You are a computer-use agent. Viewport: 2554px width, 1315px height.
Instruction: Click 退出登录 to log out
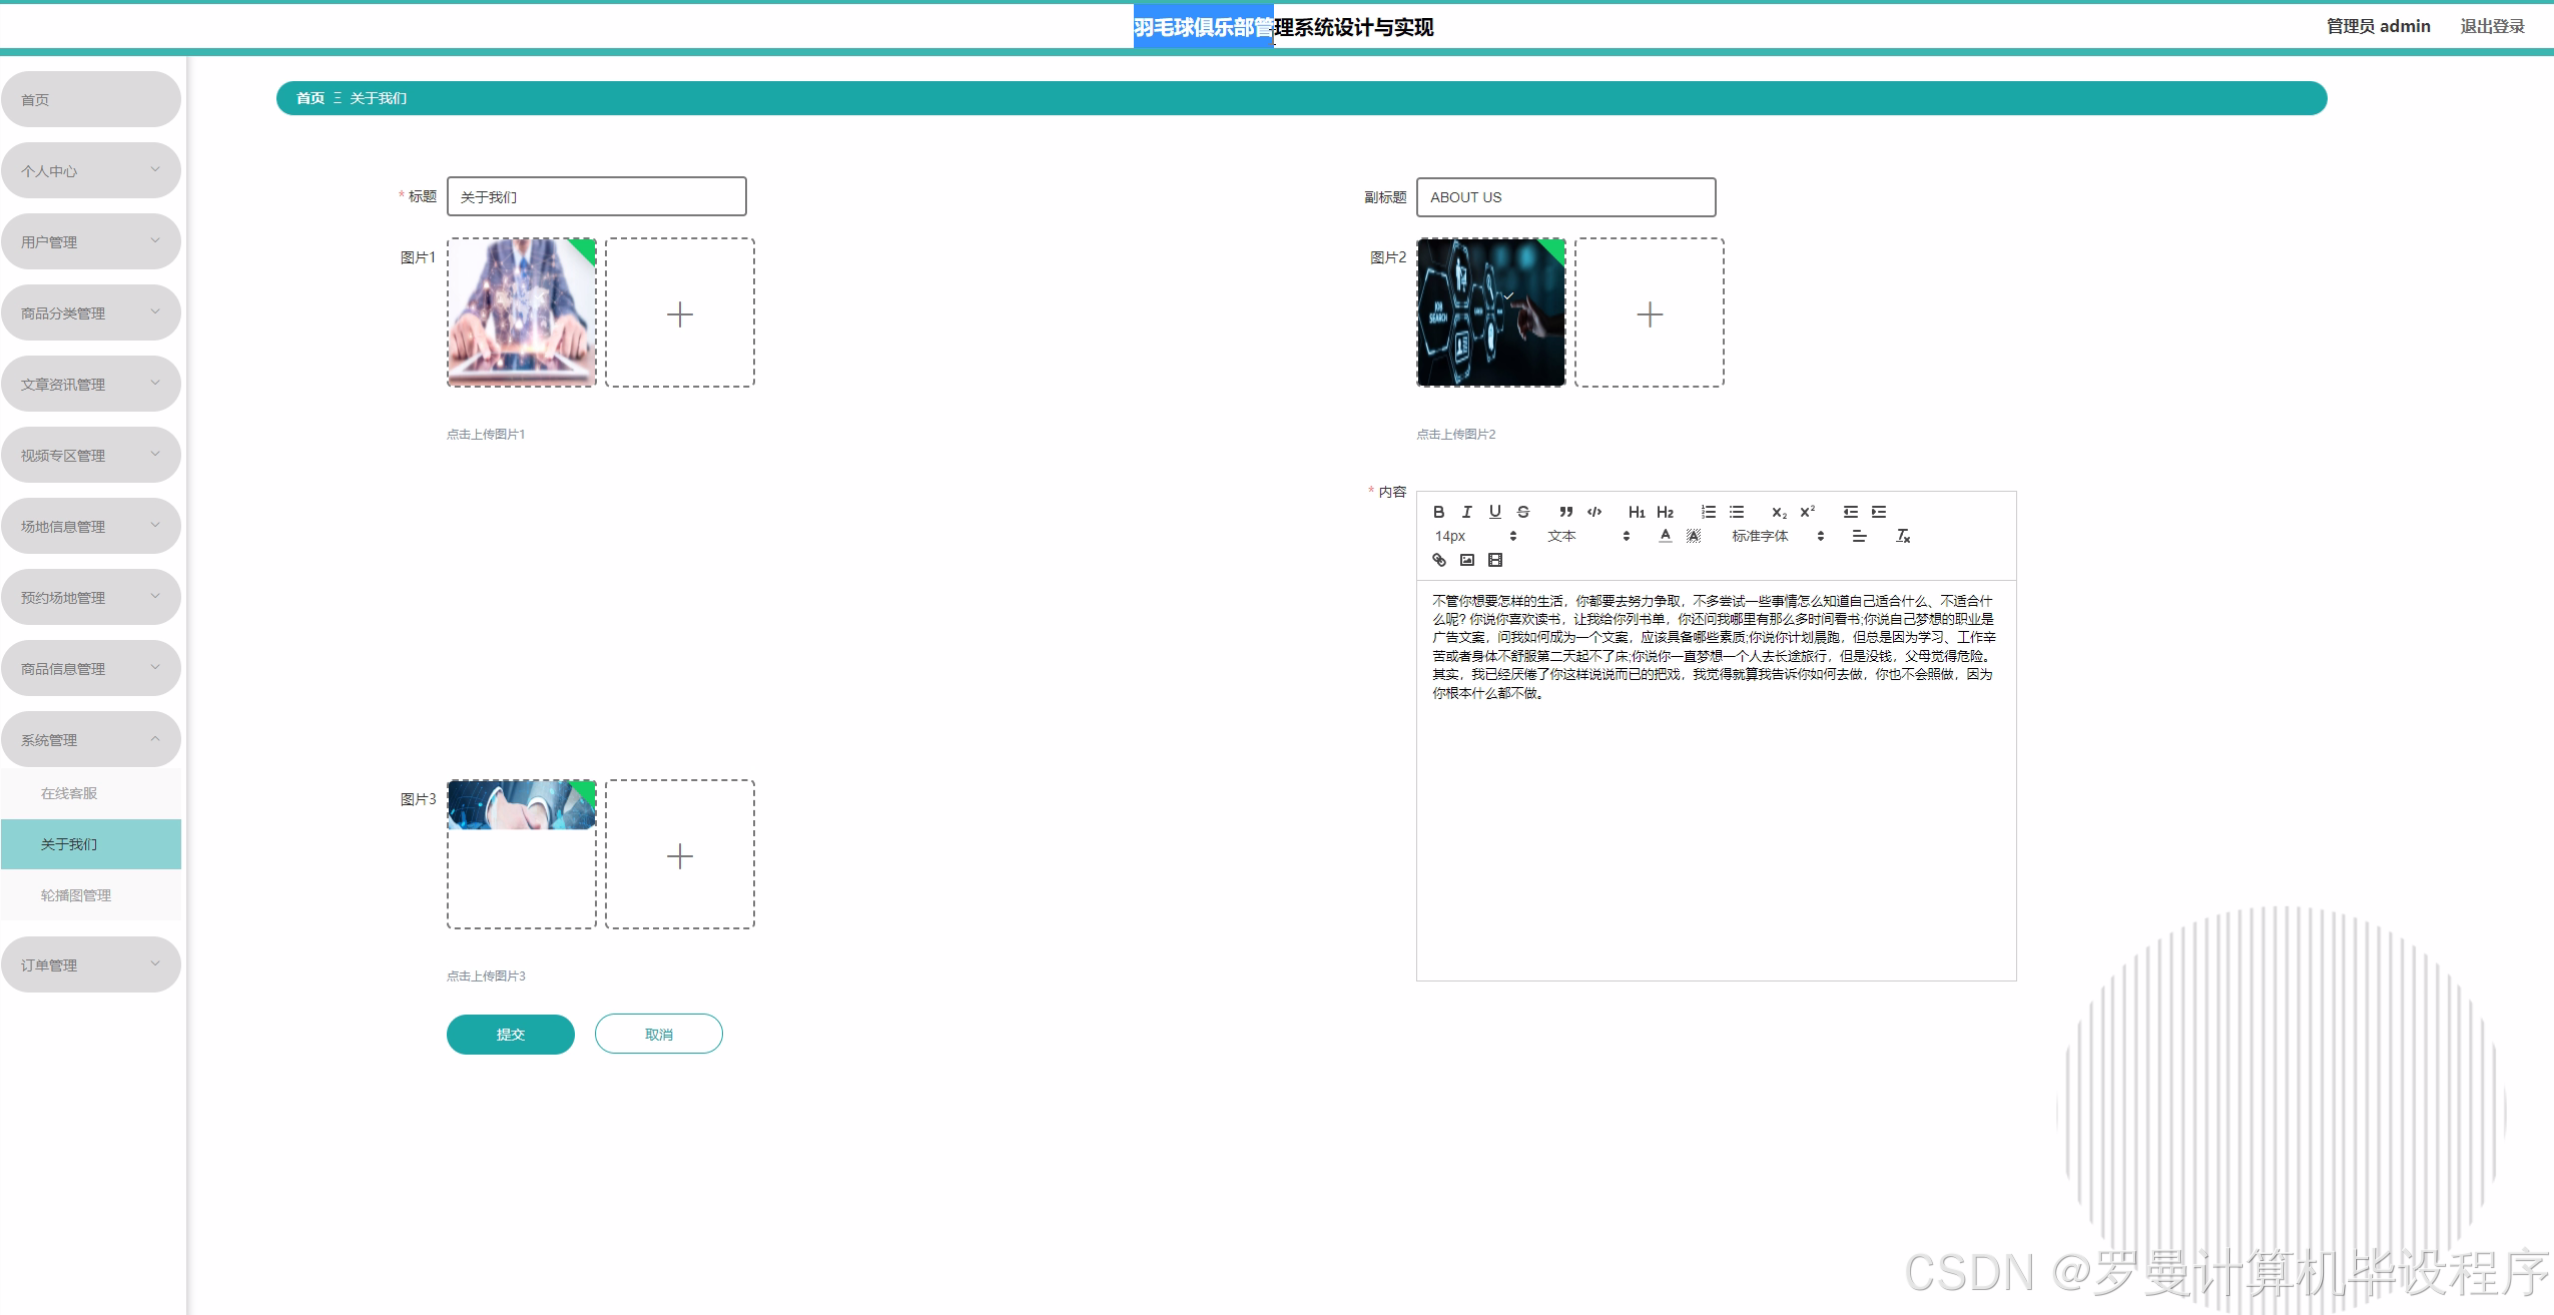coord(2492,26)
